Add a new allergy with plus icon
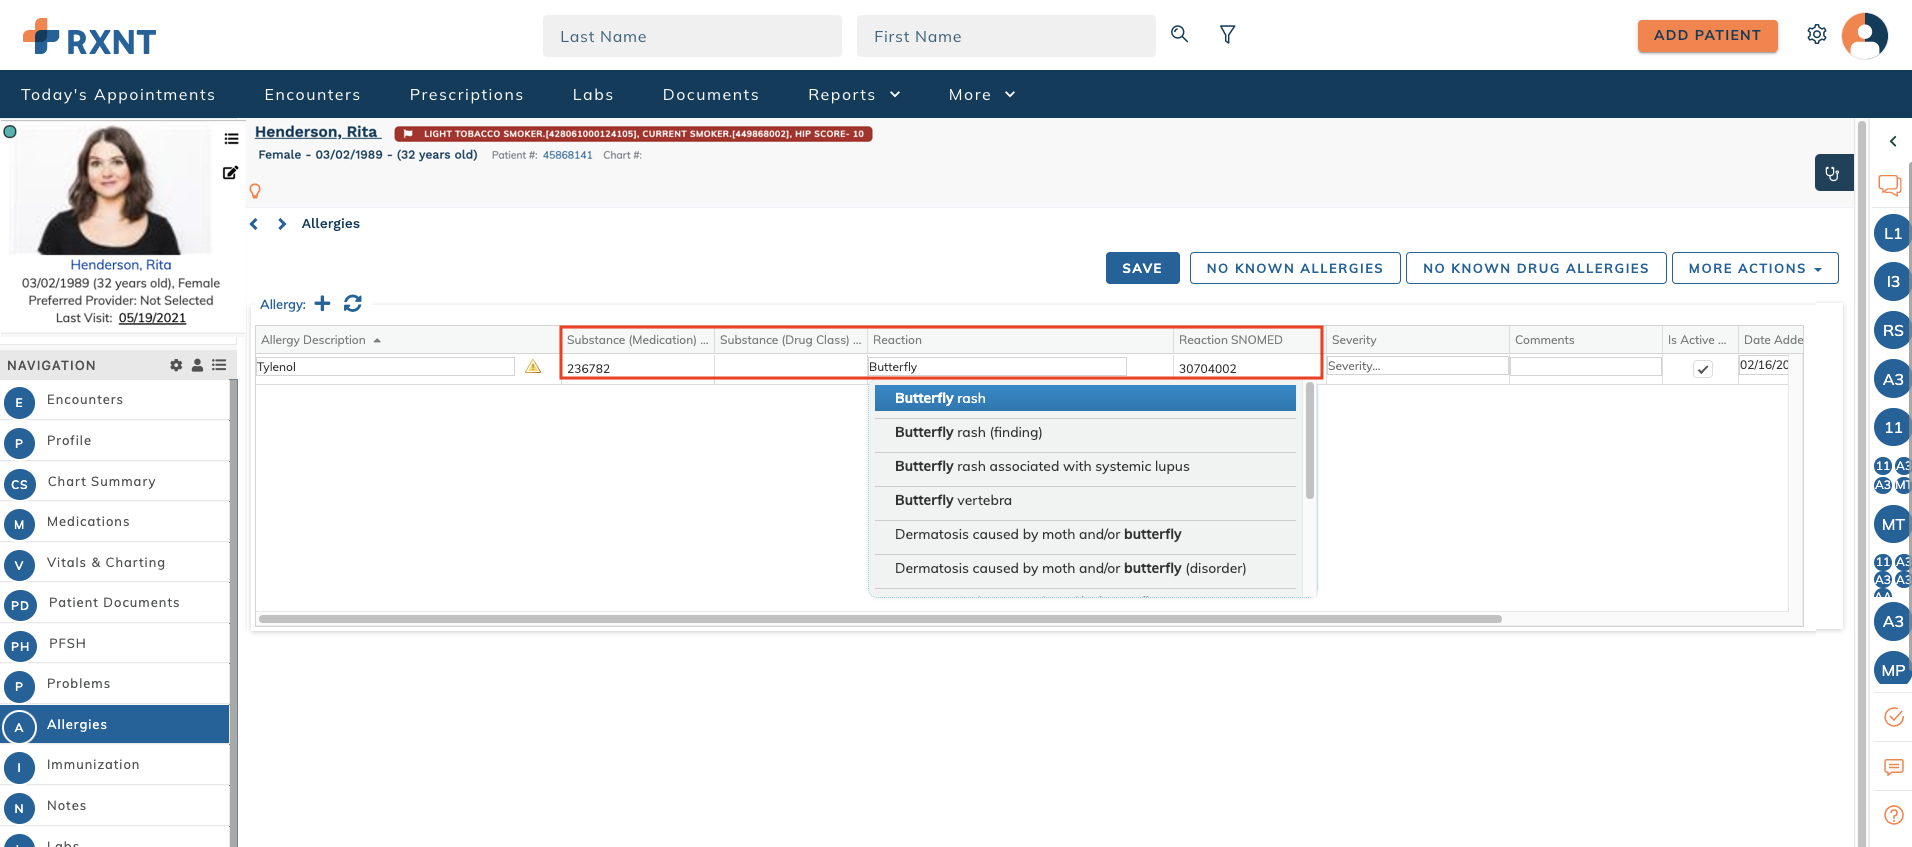The image size is (1912, 847). coord(322,303)
